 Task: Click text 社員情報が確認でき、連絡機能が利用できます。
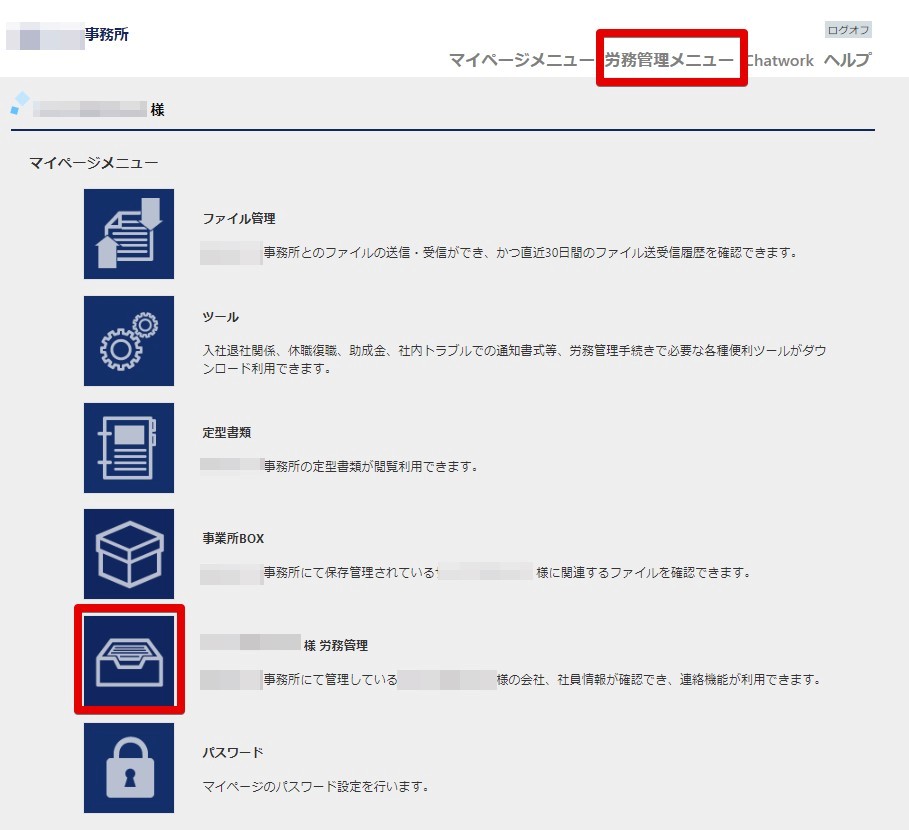(689, 679)
